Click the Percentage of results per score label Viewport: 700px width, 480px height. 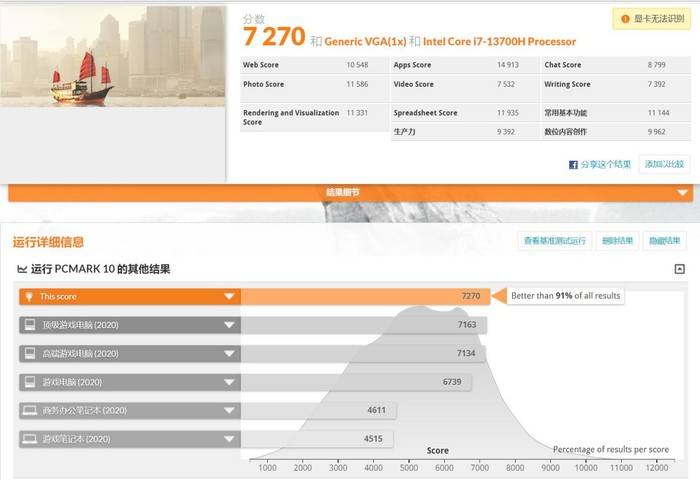[x=611, y=450]
